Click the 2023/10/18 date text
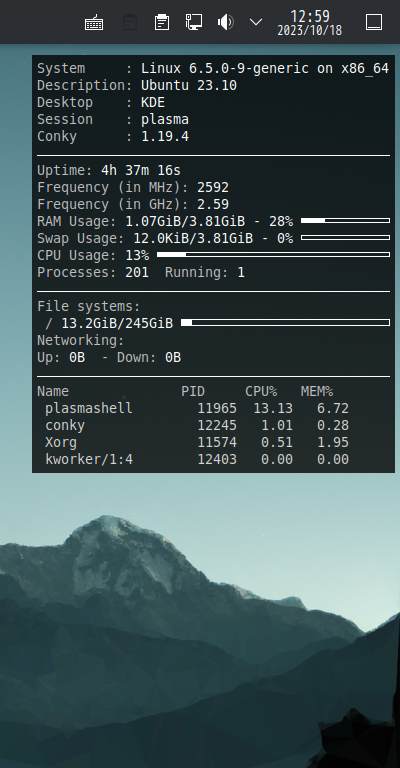The height and width of the screenshot is (768, 400). coord(309,30)
